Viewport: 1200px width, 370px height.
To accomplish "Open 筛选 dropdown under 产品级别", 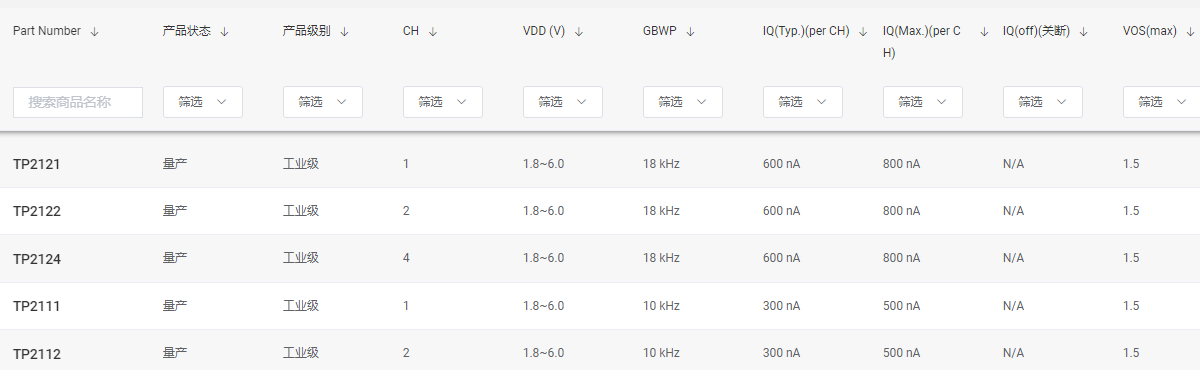I will click(x=323, y=102).
